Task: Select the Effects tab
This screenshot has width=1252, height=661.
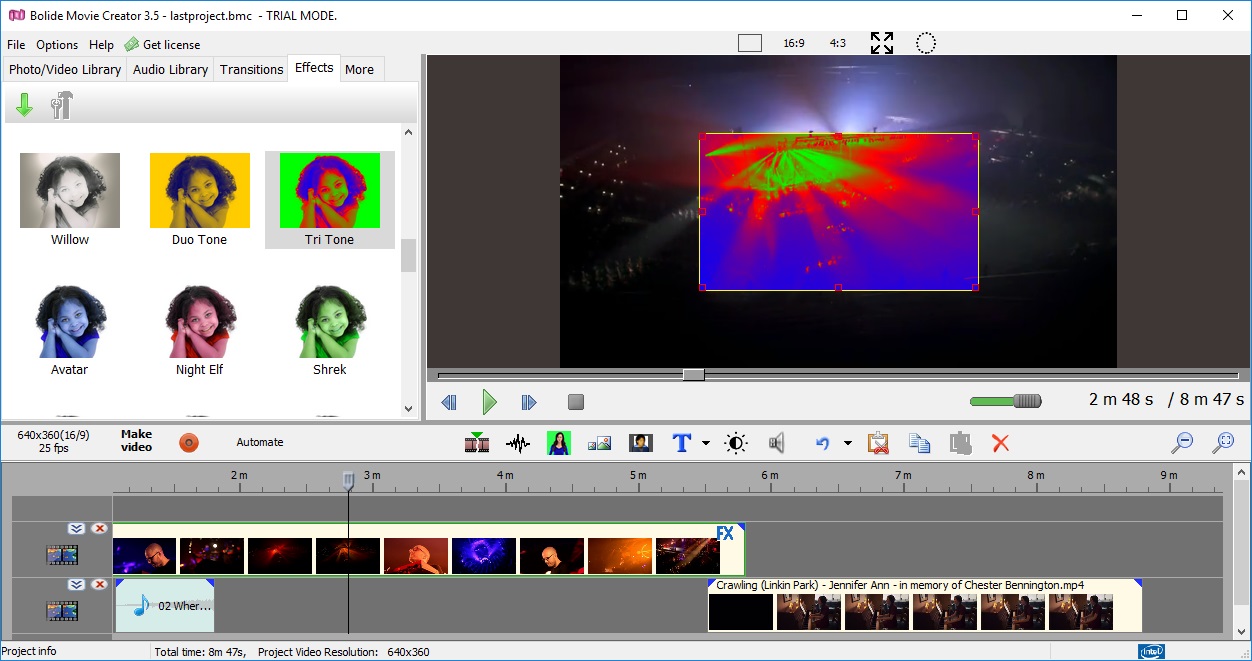Action: click(314, 68)
